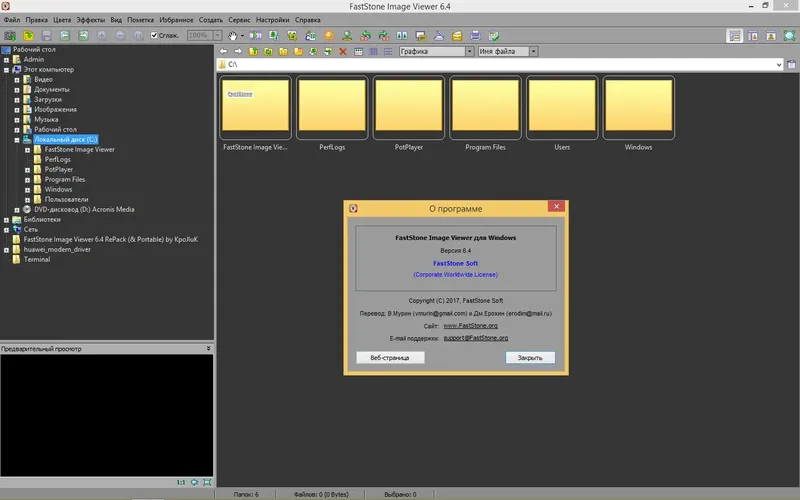The width and height of the screenshot is (800, 500).
Task: Click the printer icon in toolbar
Action: (475, 36)
